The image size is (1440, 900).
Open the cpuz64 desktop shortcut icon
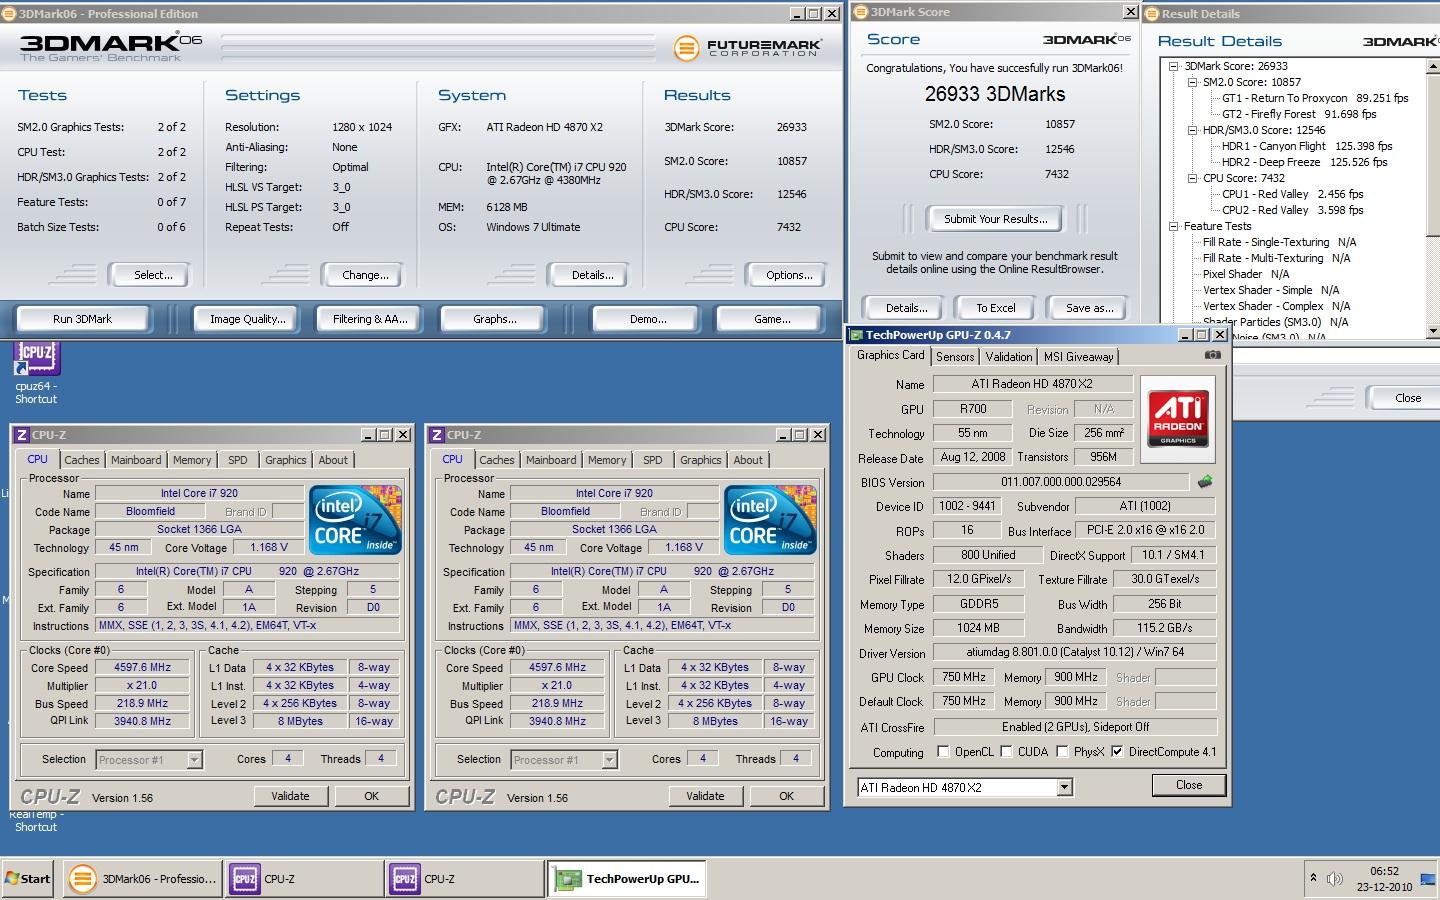36,358
